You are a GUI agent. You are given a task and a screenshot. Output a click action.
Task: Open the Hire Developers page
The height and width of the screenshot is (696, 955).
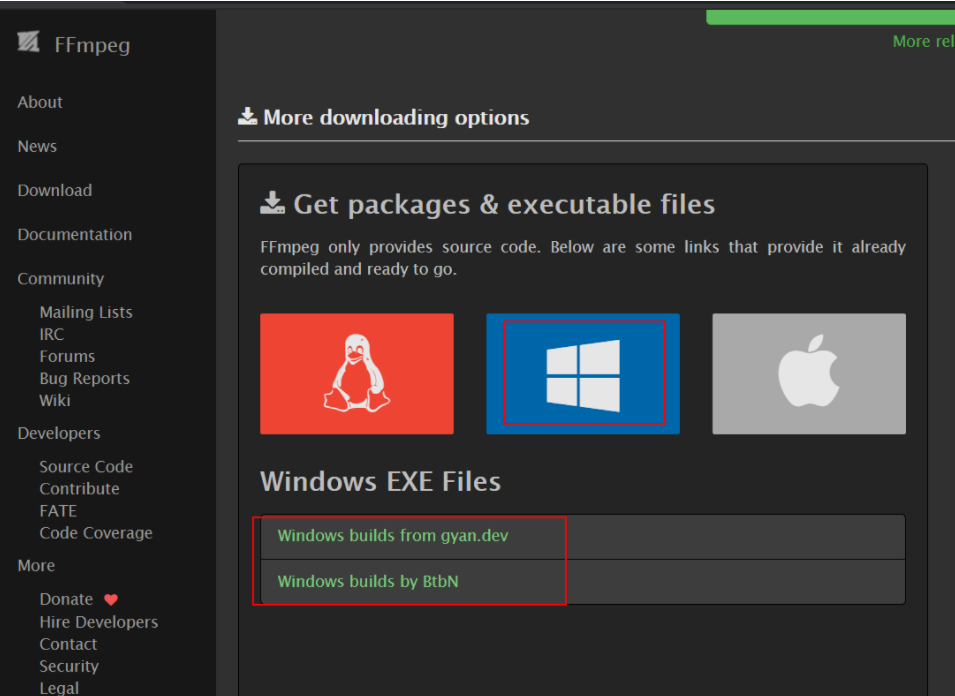coord(99,622)
